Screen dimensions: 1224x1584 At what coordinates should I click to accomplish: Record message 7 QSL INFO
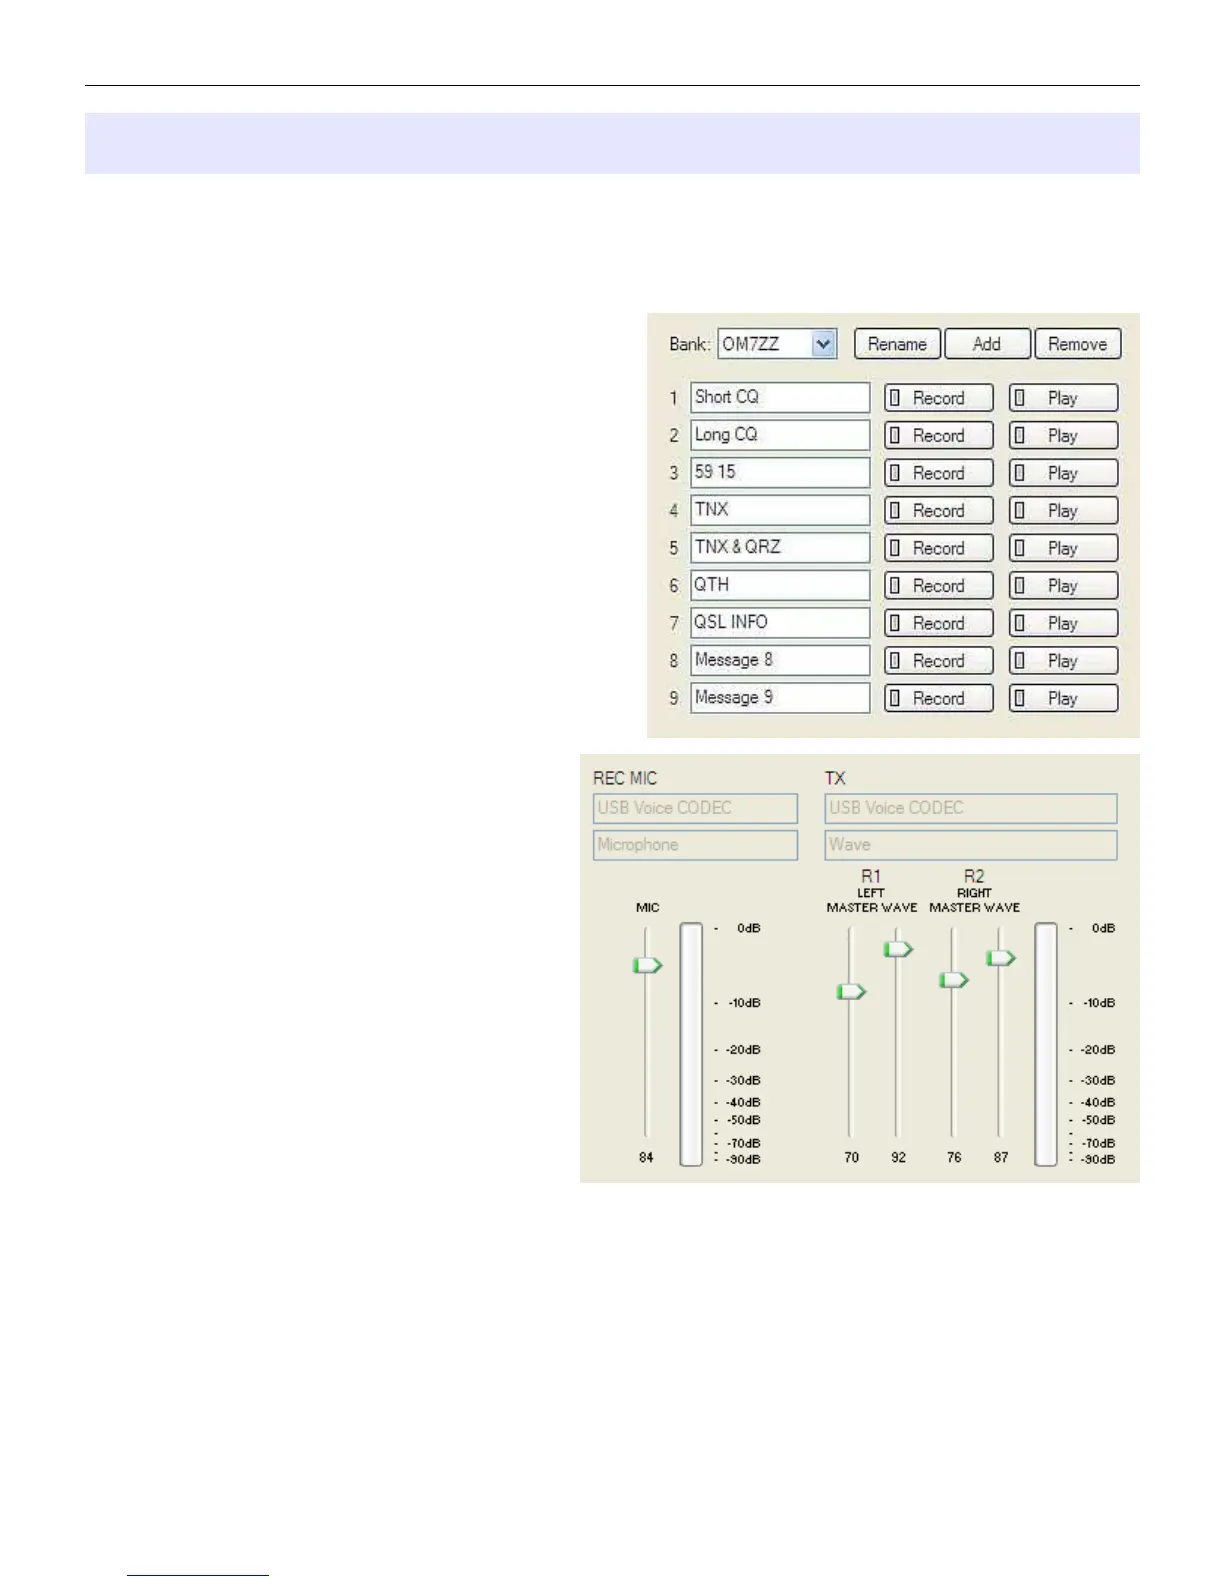tap(938, 623)
